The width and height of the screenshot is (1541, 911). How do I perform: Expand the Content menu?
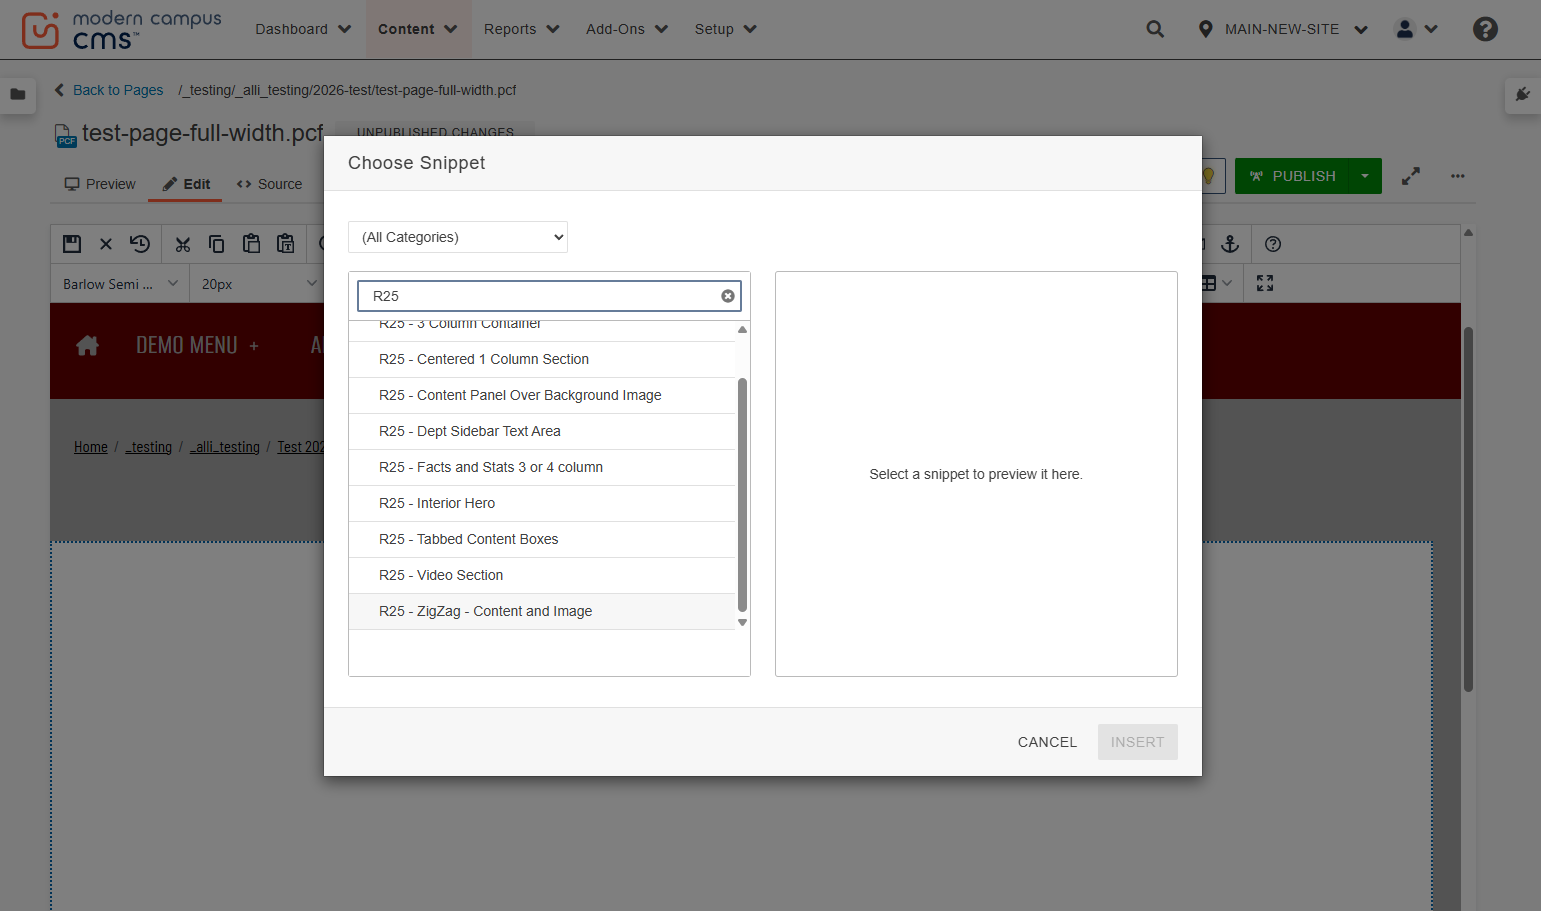(x=417, y=29)
